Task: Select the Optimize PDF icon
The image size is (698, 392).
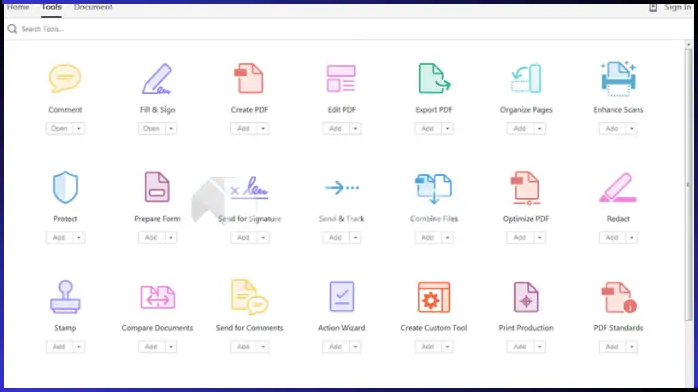Action: 526,188
